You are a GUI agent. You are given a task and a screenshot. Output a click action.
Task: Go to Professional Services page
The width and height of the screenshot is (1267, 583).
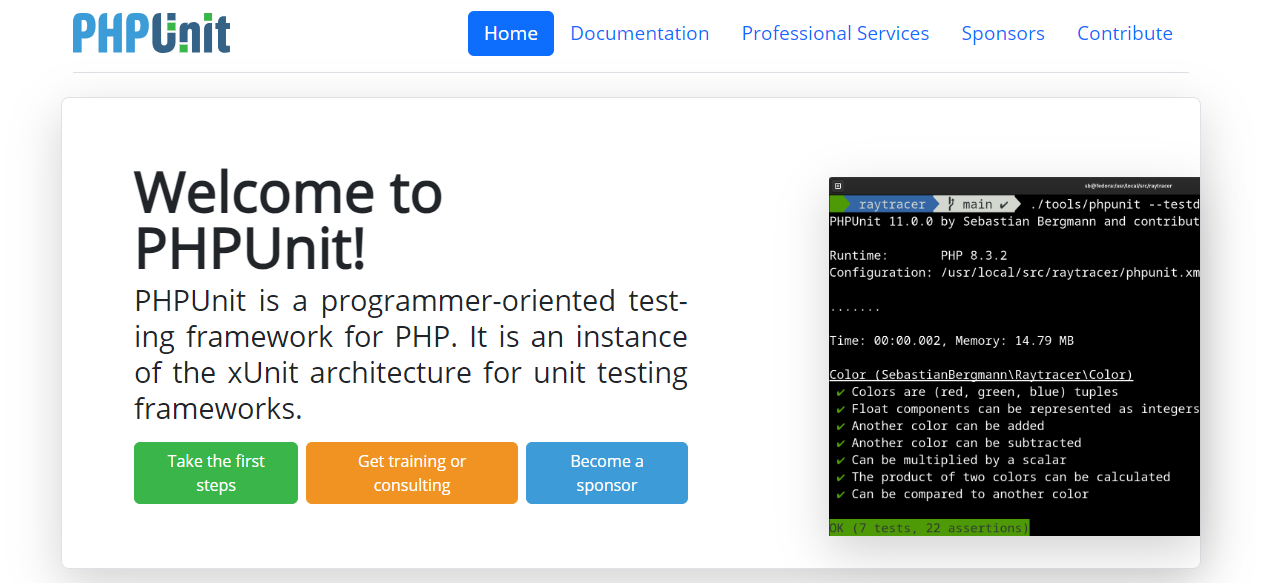point(835,33)
